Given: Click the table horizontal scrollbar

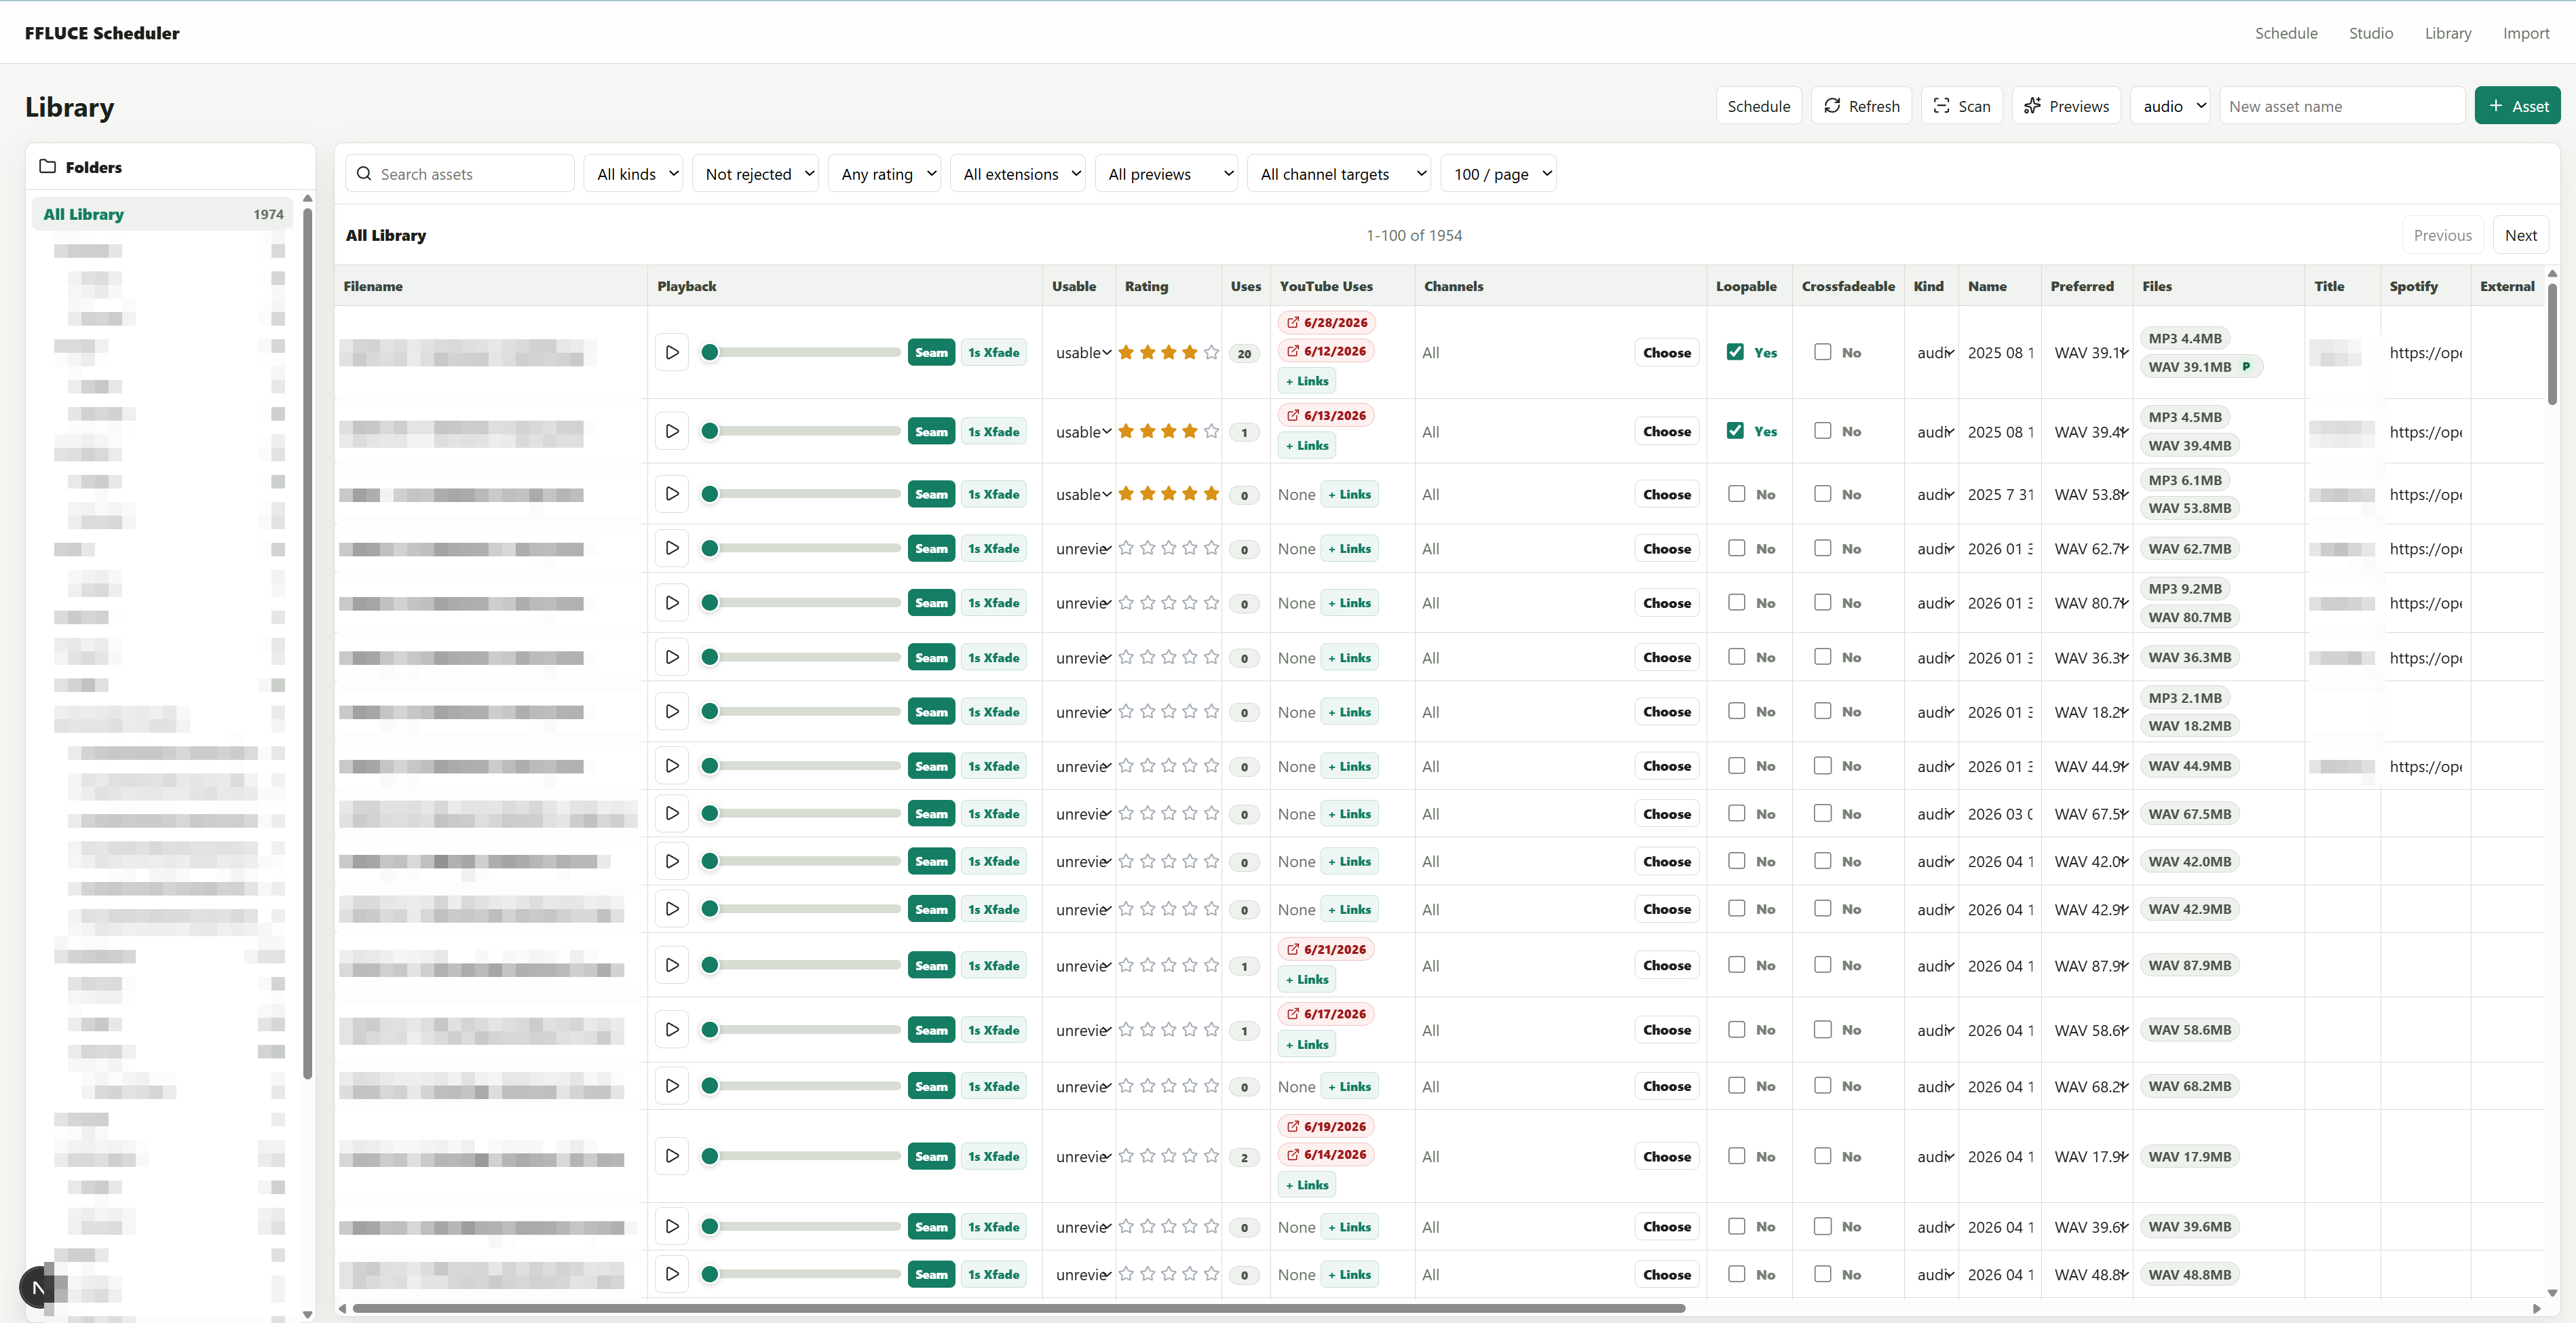Looking at the screenshot, I should (1018, 1308).
